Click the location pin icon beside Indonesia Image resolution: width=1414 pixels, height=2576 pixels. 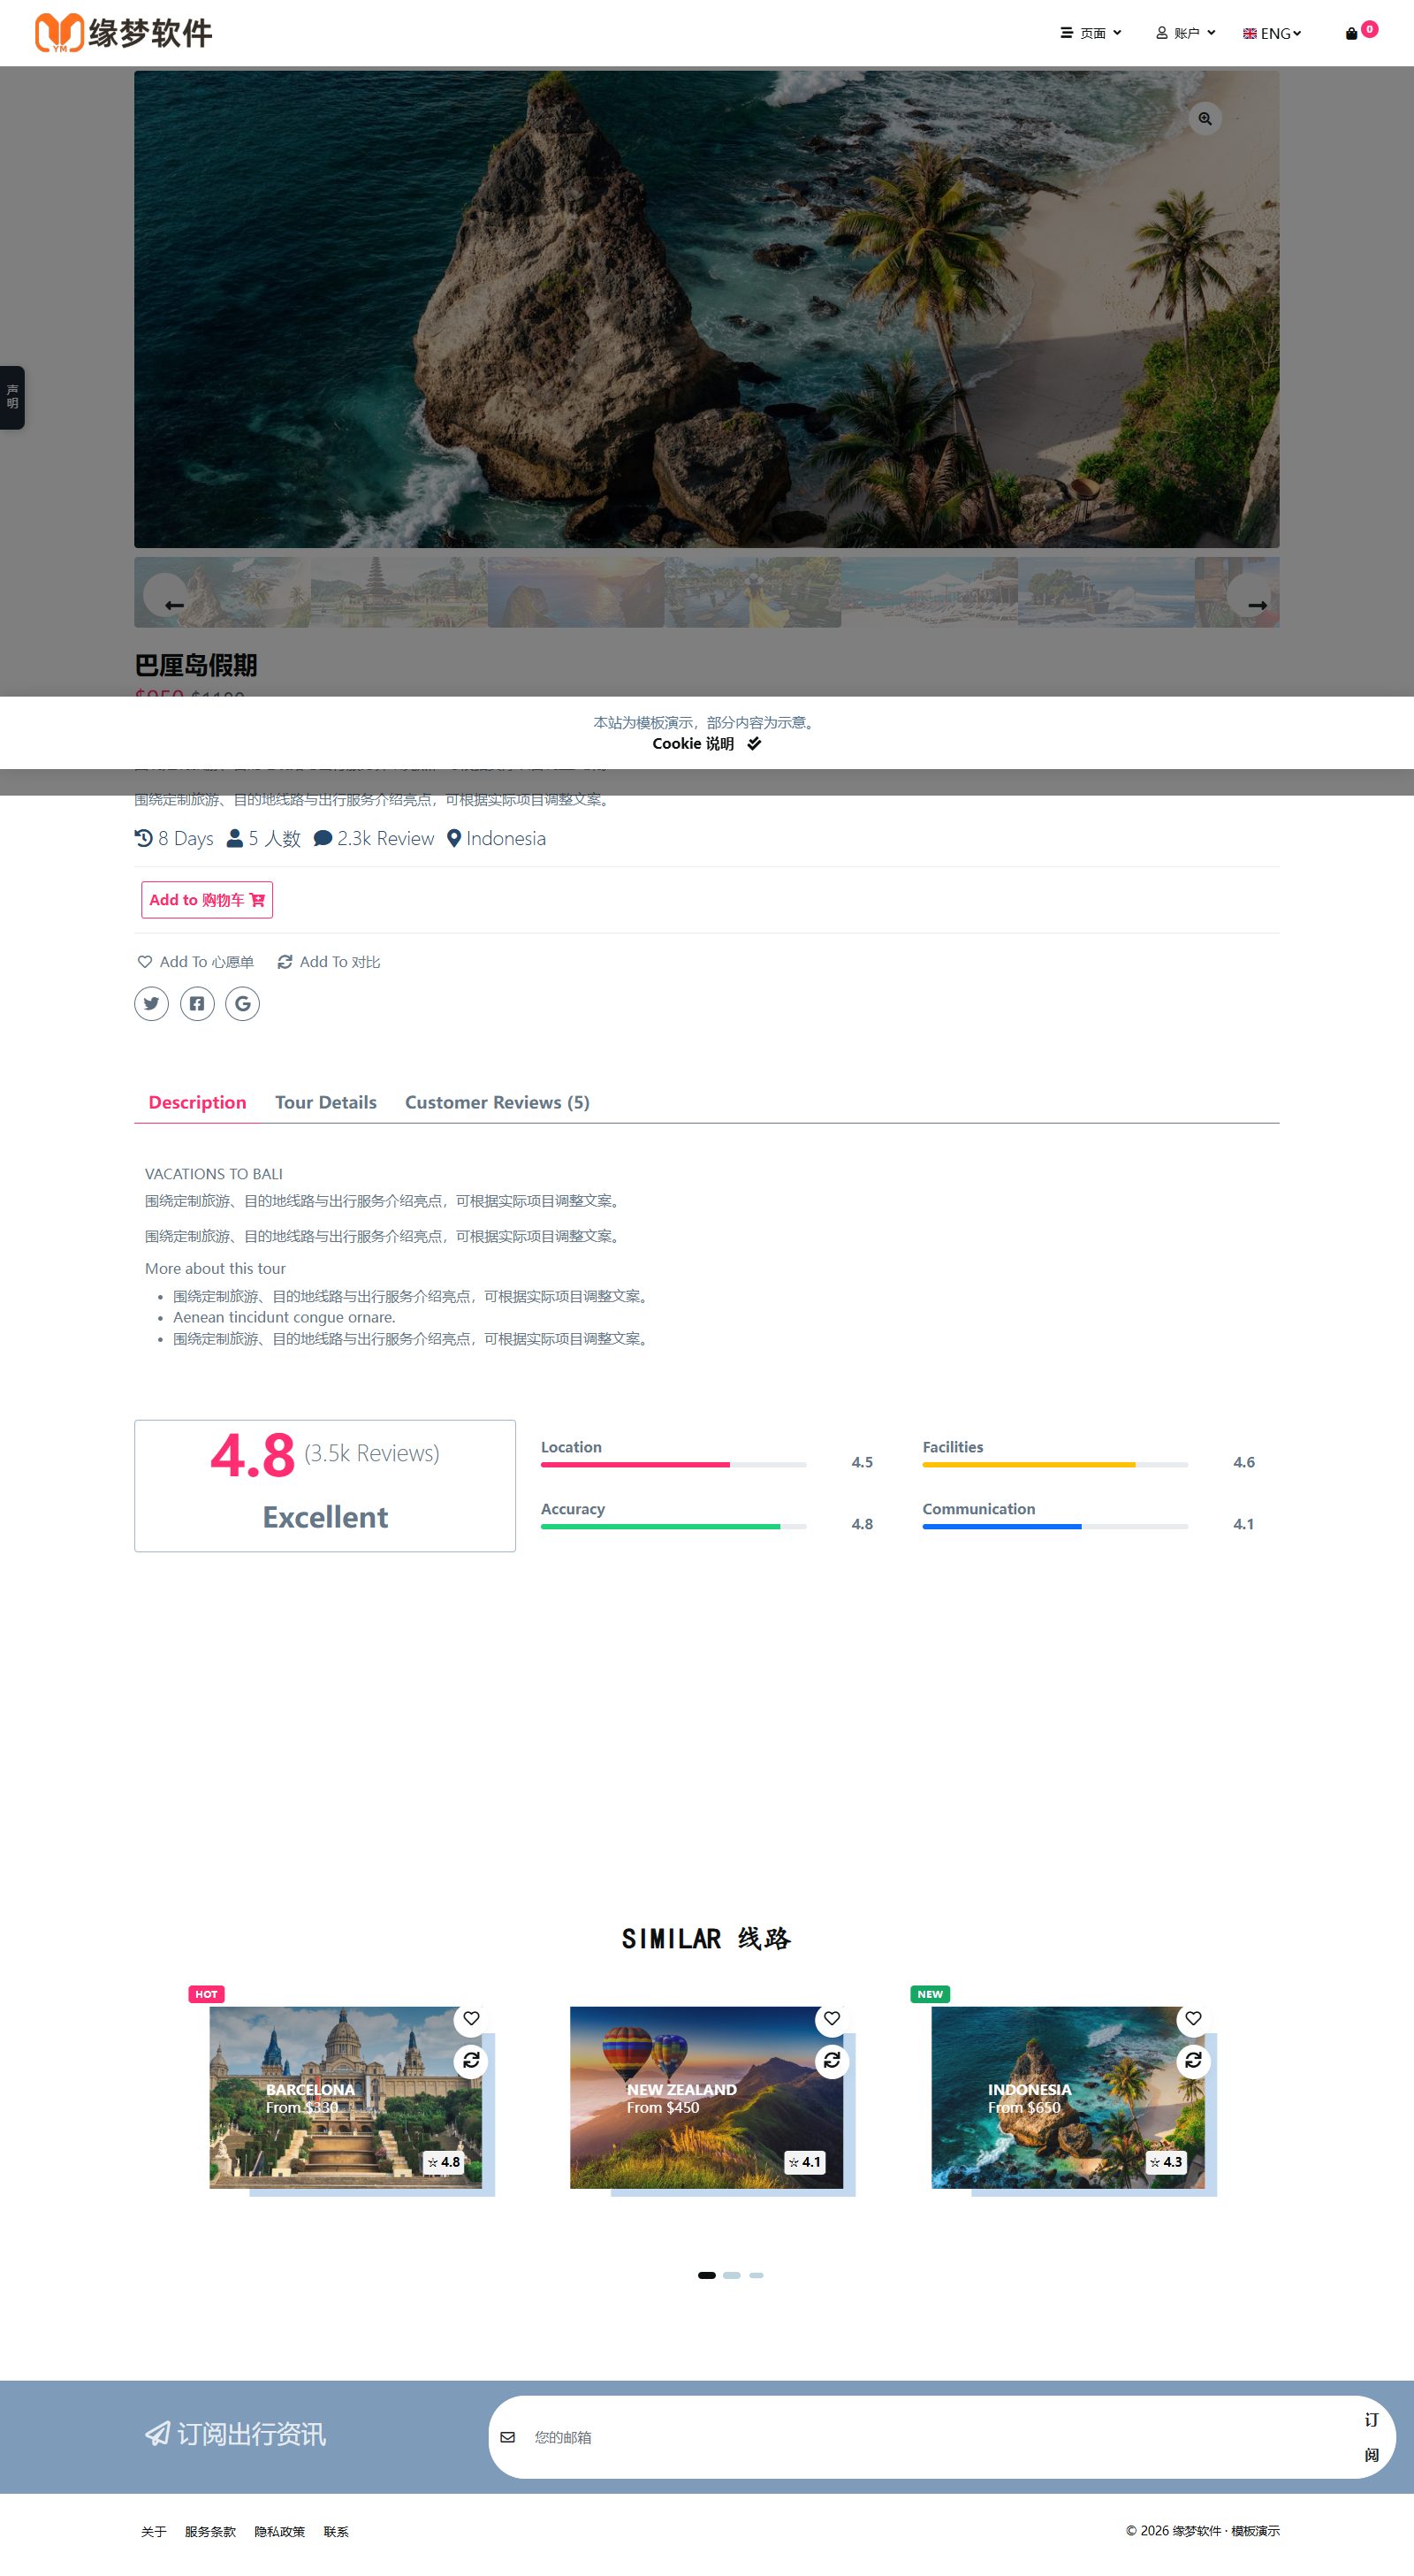(x=454, y=838)
